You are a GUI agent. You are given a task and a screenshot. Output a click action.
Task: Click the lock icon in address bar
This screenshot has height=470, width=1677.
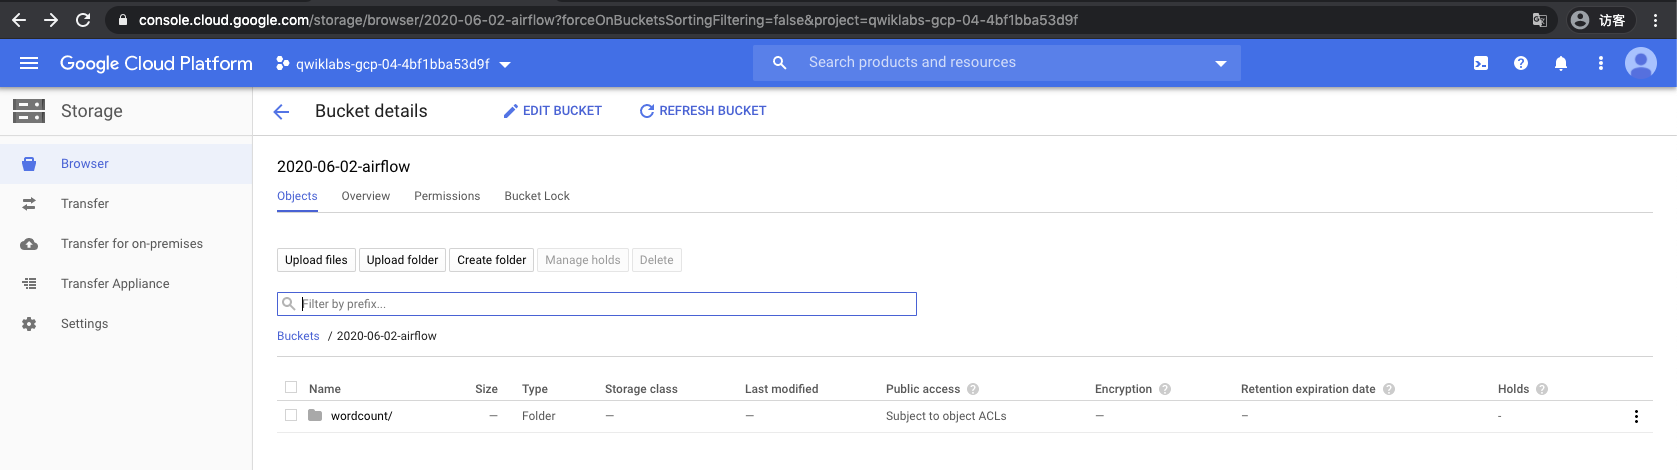click(x=123, y=20)
